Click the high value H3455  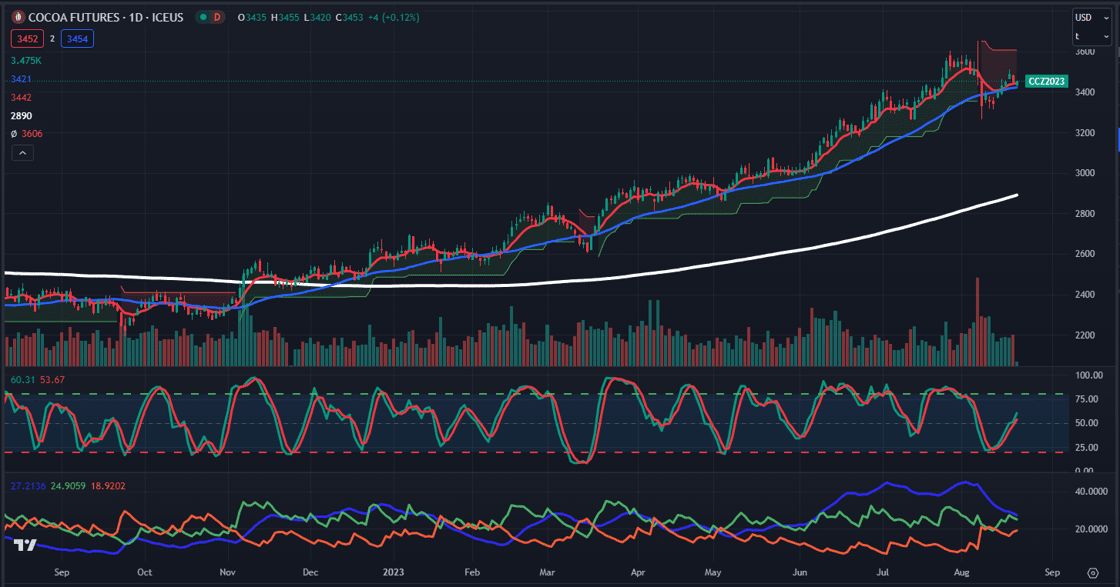(285, 17)
